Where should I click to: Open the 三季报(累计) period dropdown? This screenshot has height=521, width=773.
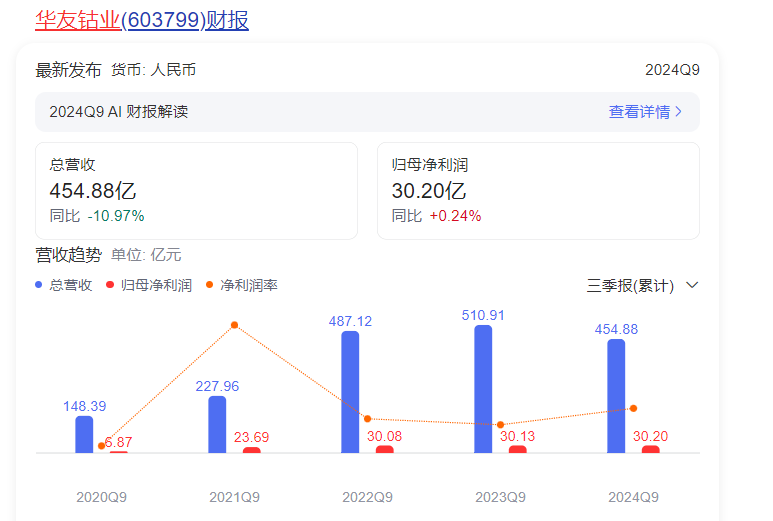click(x=642, y=285)
